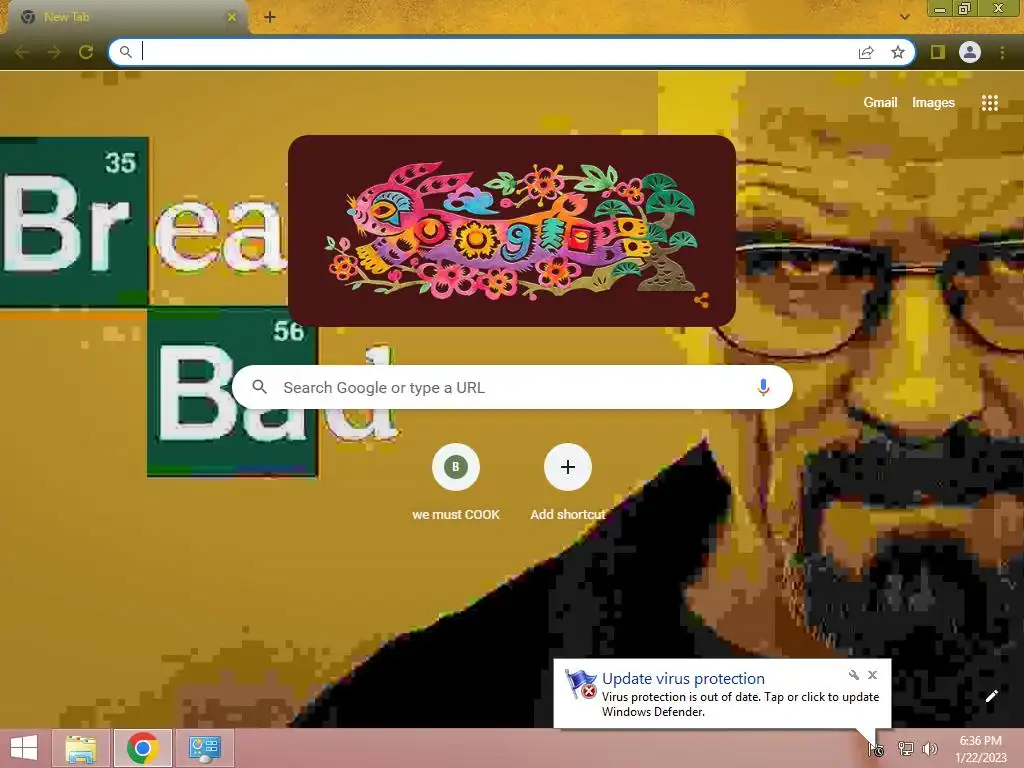Viewport: 1024px width, 768px height.
Task: Open the side panel icon
Action: [x=938, y=52]
